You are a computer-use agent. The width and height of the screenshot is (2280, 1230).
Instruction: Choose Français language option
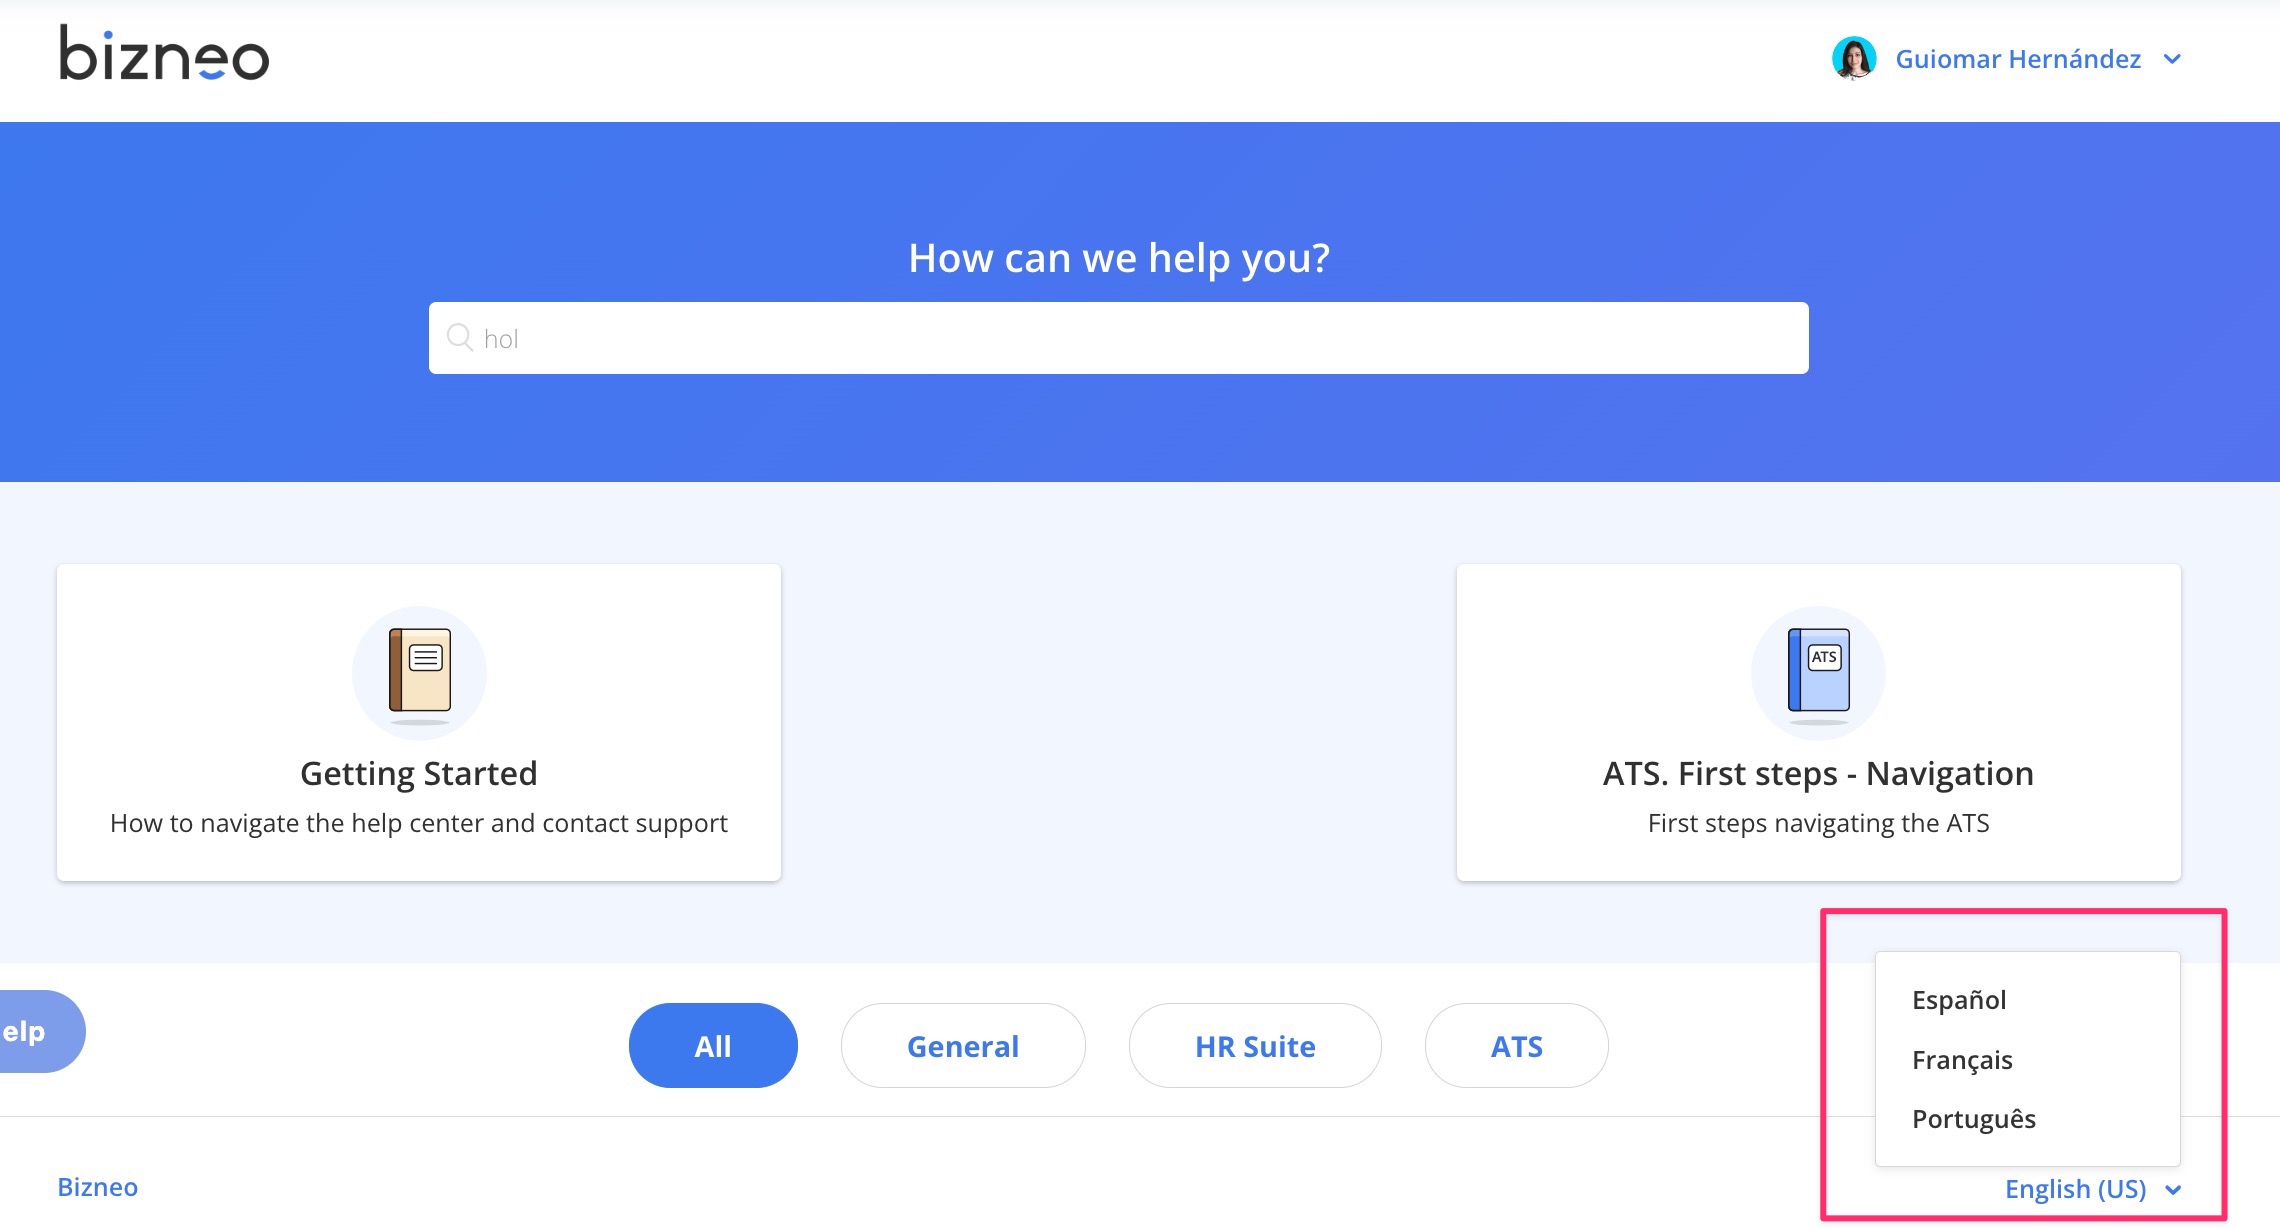[1962, 1060]
